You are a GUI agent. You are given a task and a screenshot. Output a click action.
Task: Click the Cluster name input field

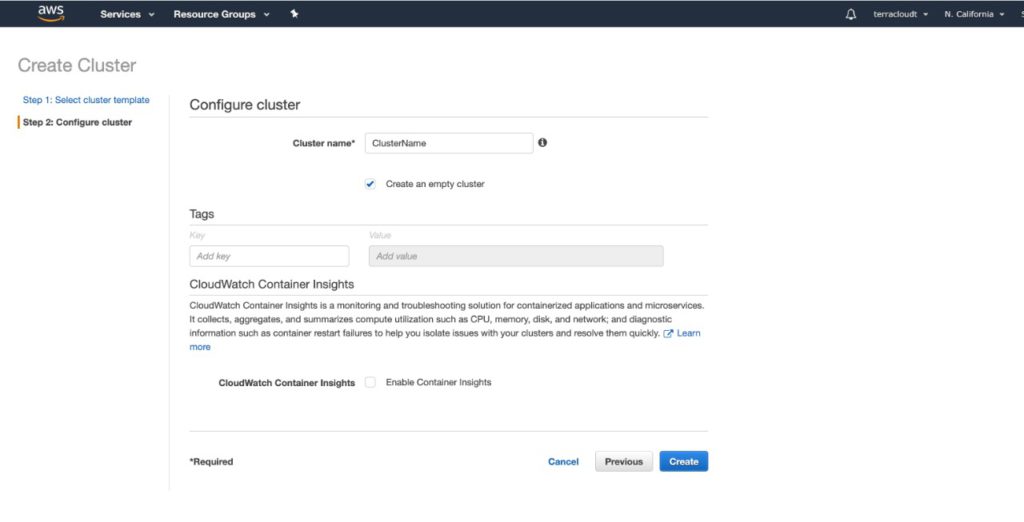(x=449, y=143)
